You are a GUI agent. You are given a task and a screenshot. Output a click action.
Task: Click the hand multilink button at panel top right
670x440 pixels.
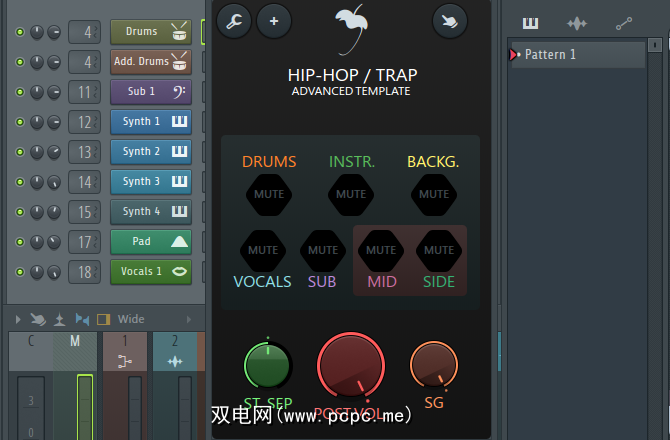coord(450,21)
